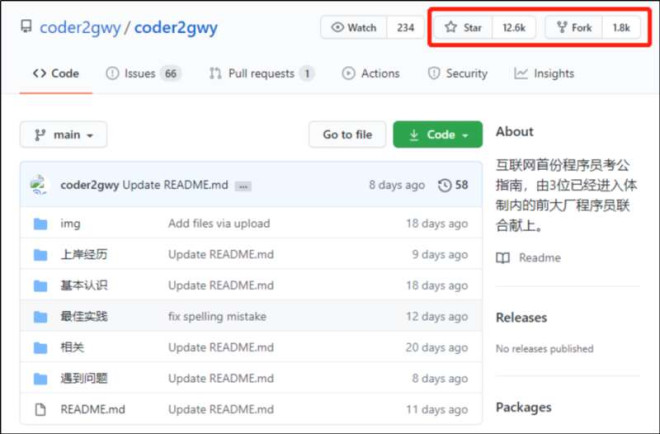Click the 9 days ago timestamp

click(x=440, y=255)
